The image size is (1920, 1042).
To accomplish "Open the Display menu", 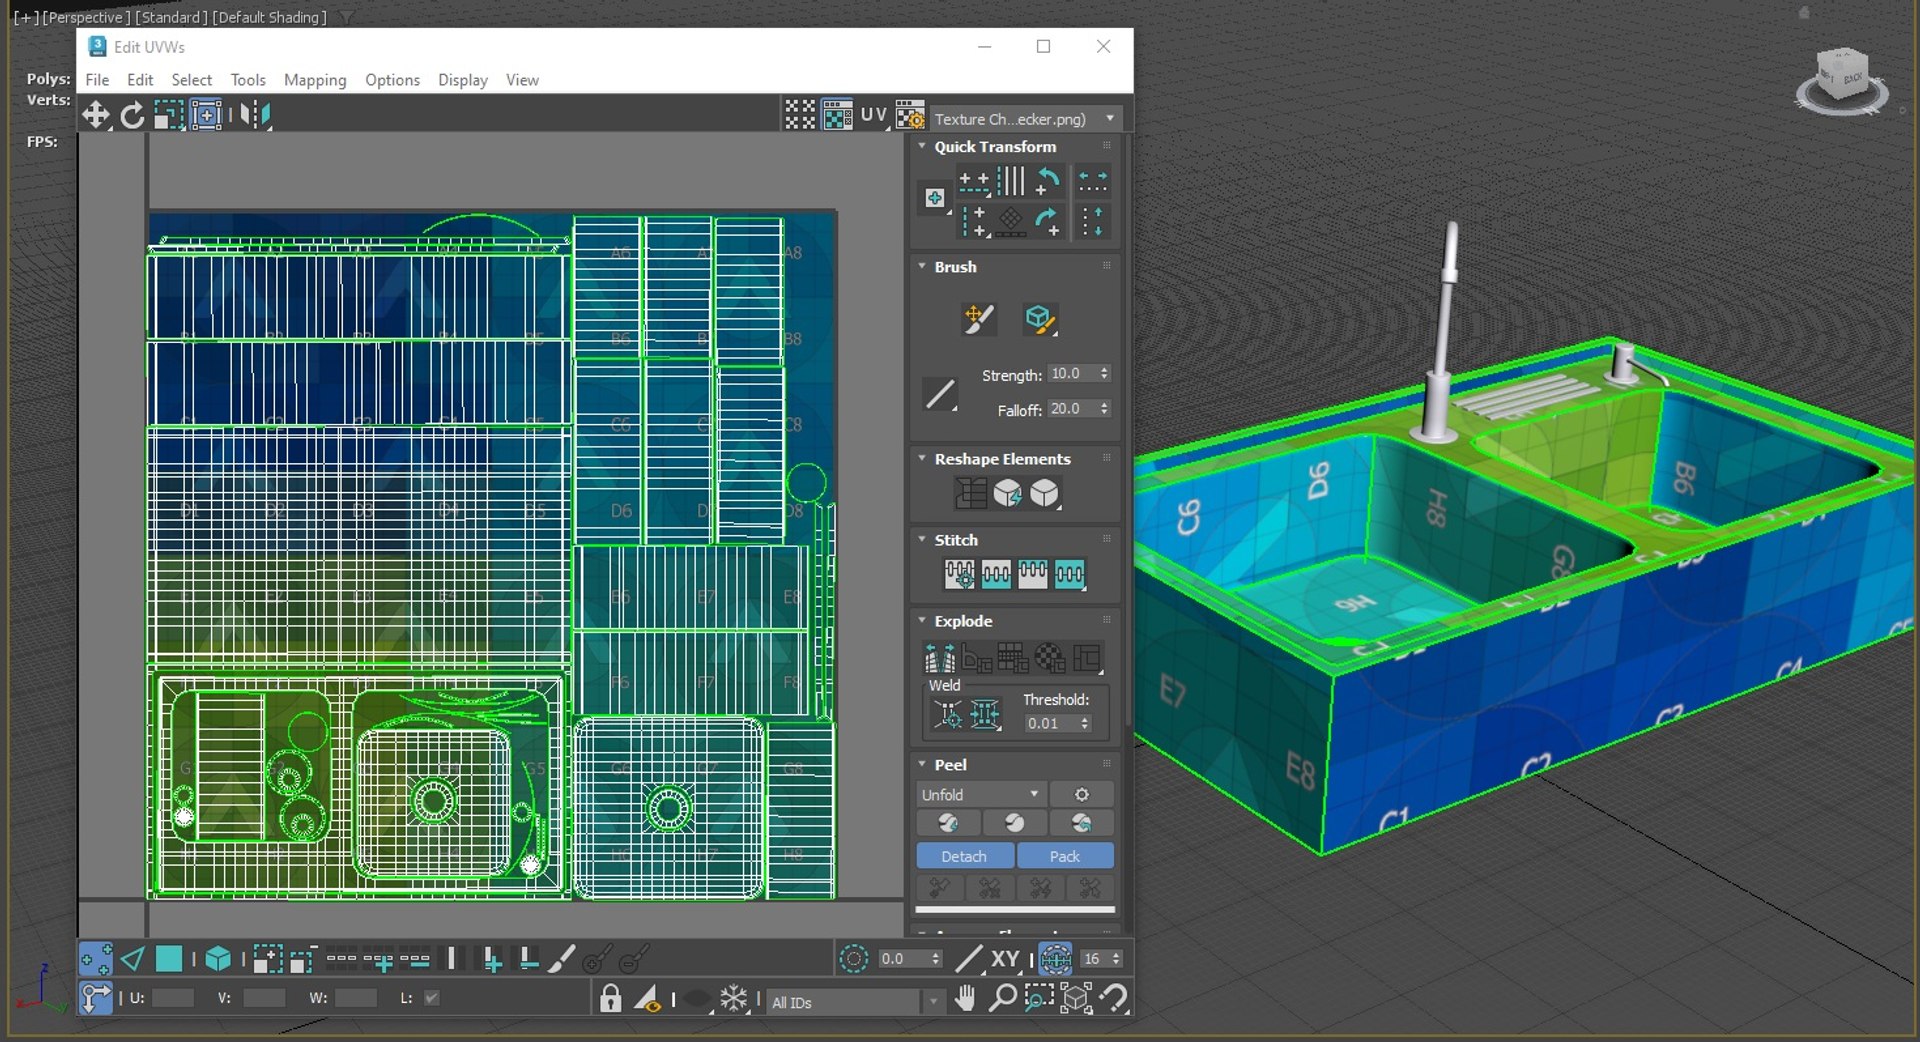I will 463,80.
